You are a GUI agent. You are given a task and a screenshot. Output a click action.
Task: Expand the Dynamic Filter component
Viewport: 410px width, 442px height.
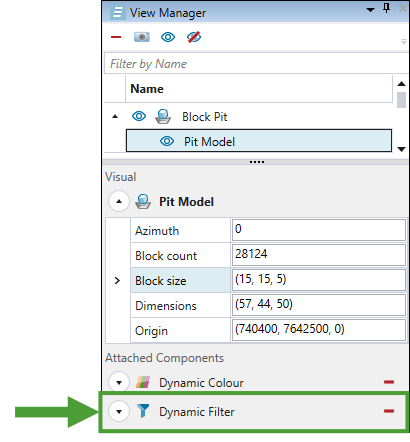pos(119,411)
